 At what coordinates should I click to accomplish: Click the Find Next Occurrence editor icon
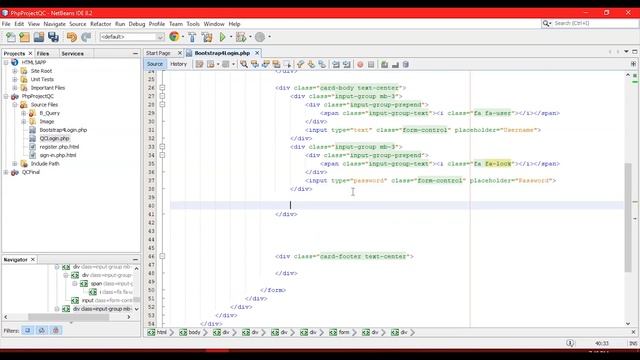click(x=266, y=64)
